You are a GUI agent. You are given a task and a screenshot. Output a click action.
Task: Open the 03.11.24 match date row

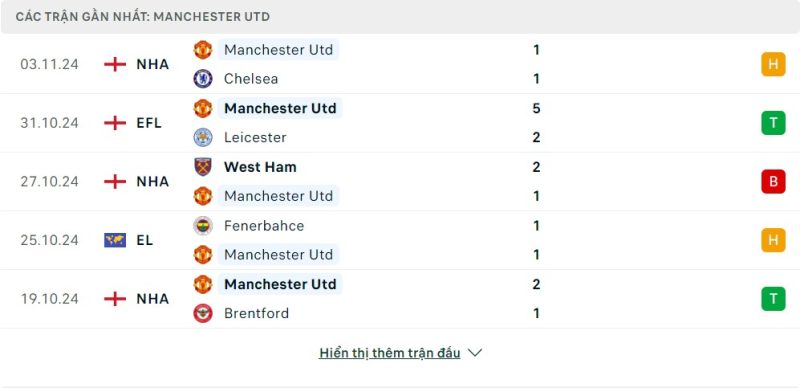click(400, 64)
